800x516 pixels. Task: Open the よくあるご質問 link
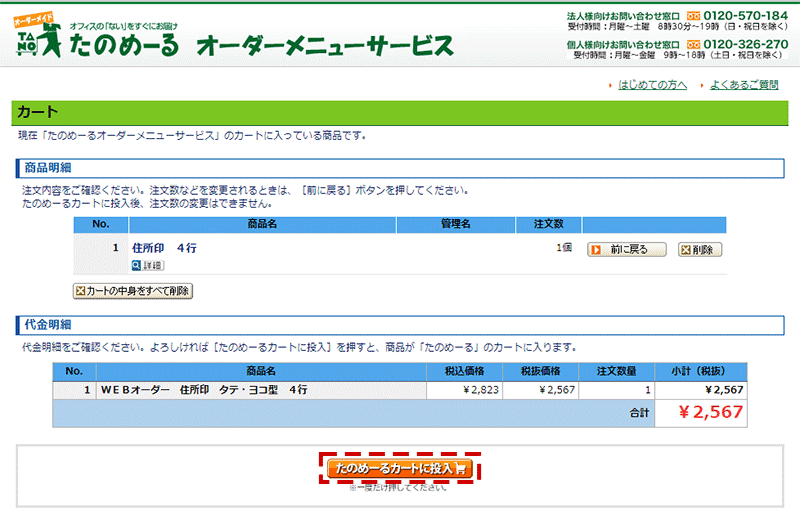pyautogui.click(x=744, y=85)
